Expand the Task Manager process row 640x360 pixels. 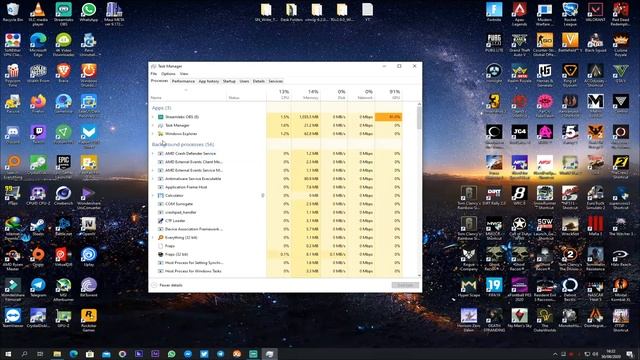[153, 125]
